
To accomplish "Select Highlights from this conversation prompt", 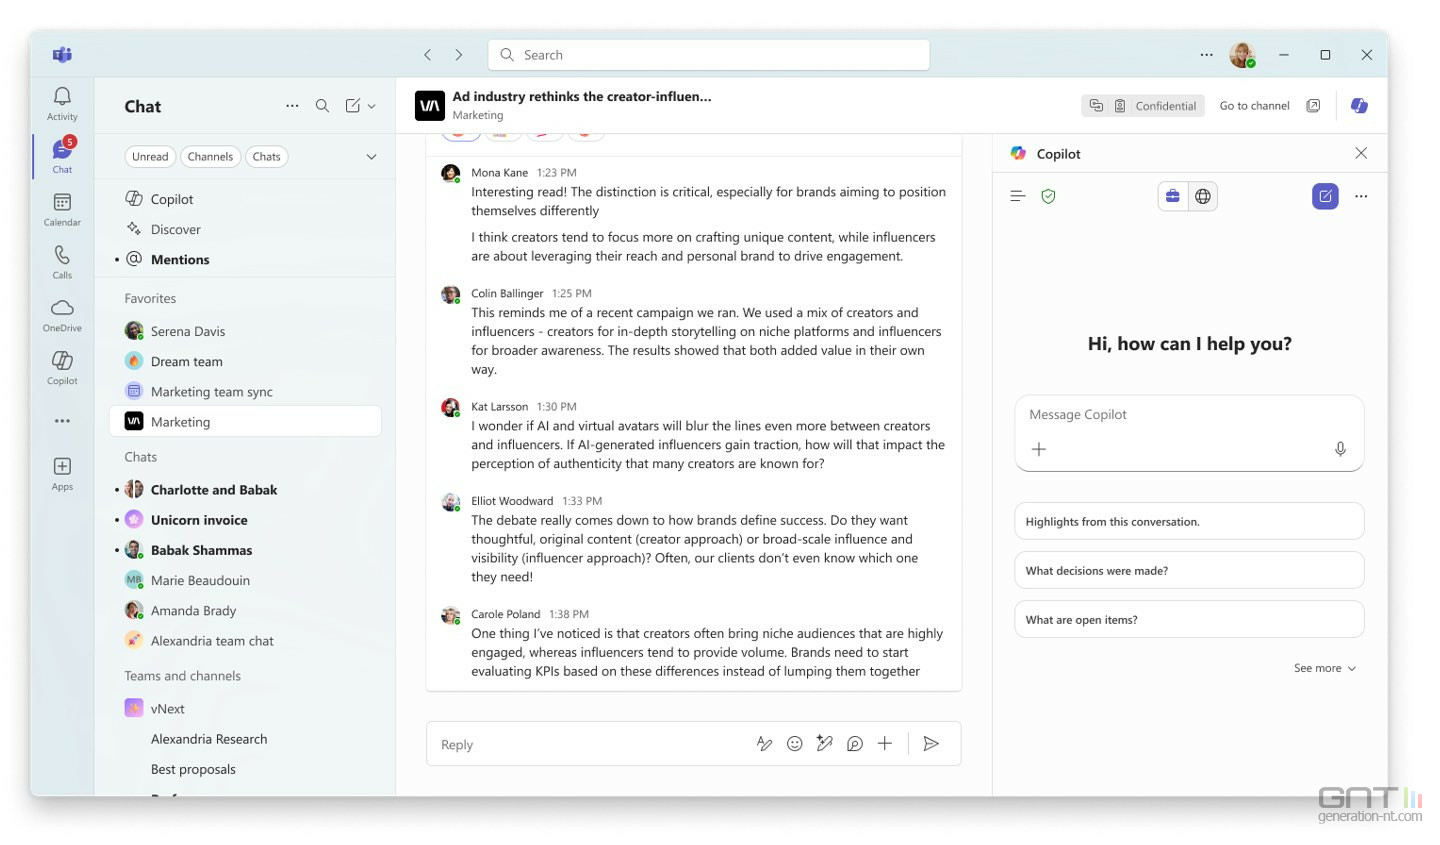I will pyautogui.click(x=1189, y=521).
